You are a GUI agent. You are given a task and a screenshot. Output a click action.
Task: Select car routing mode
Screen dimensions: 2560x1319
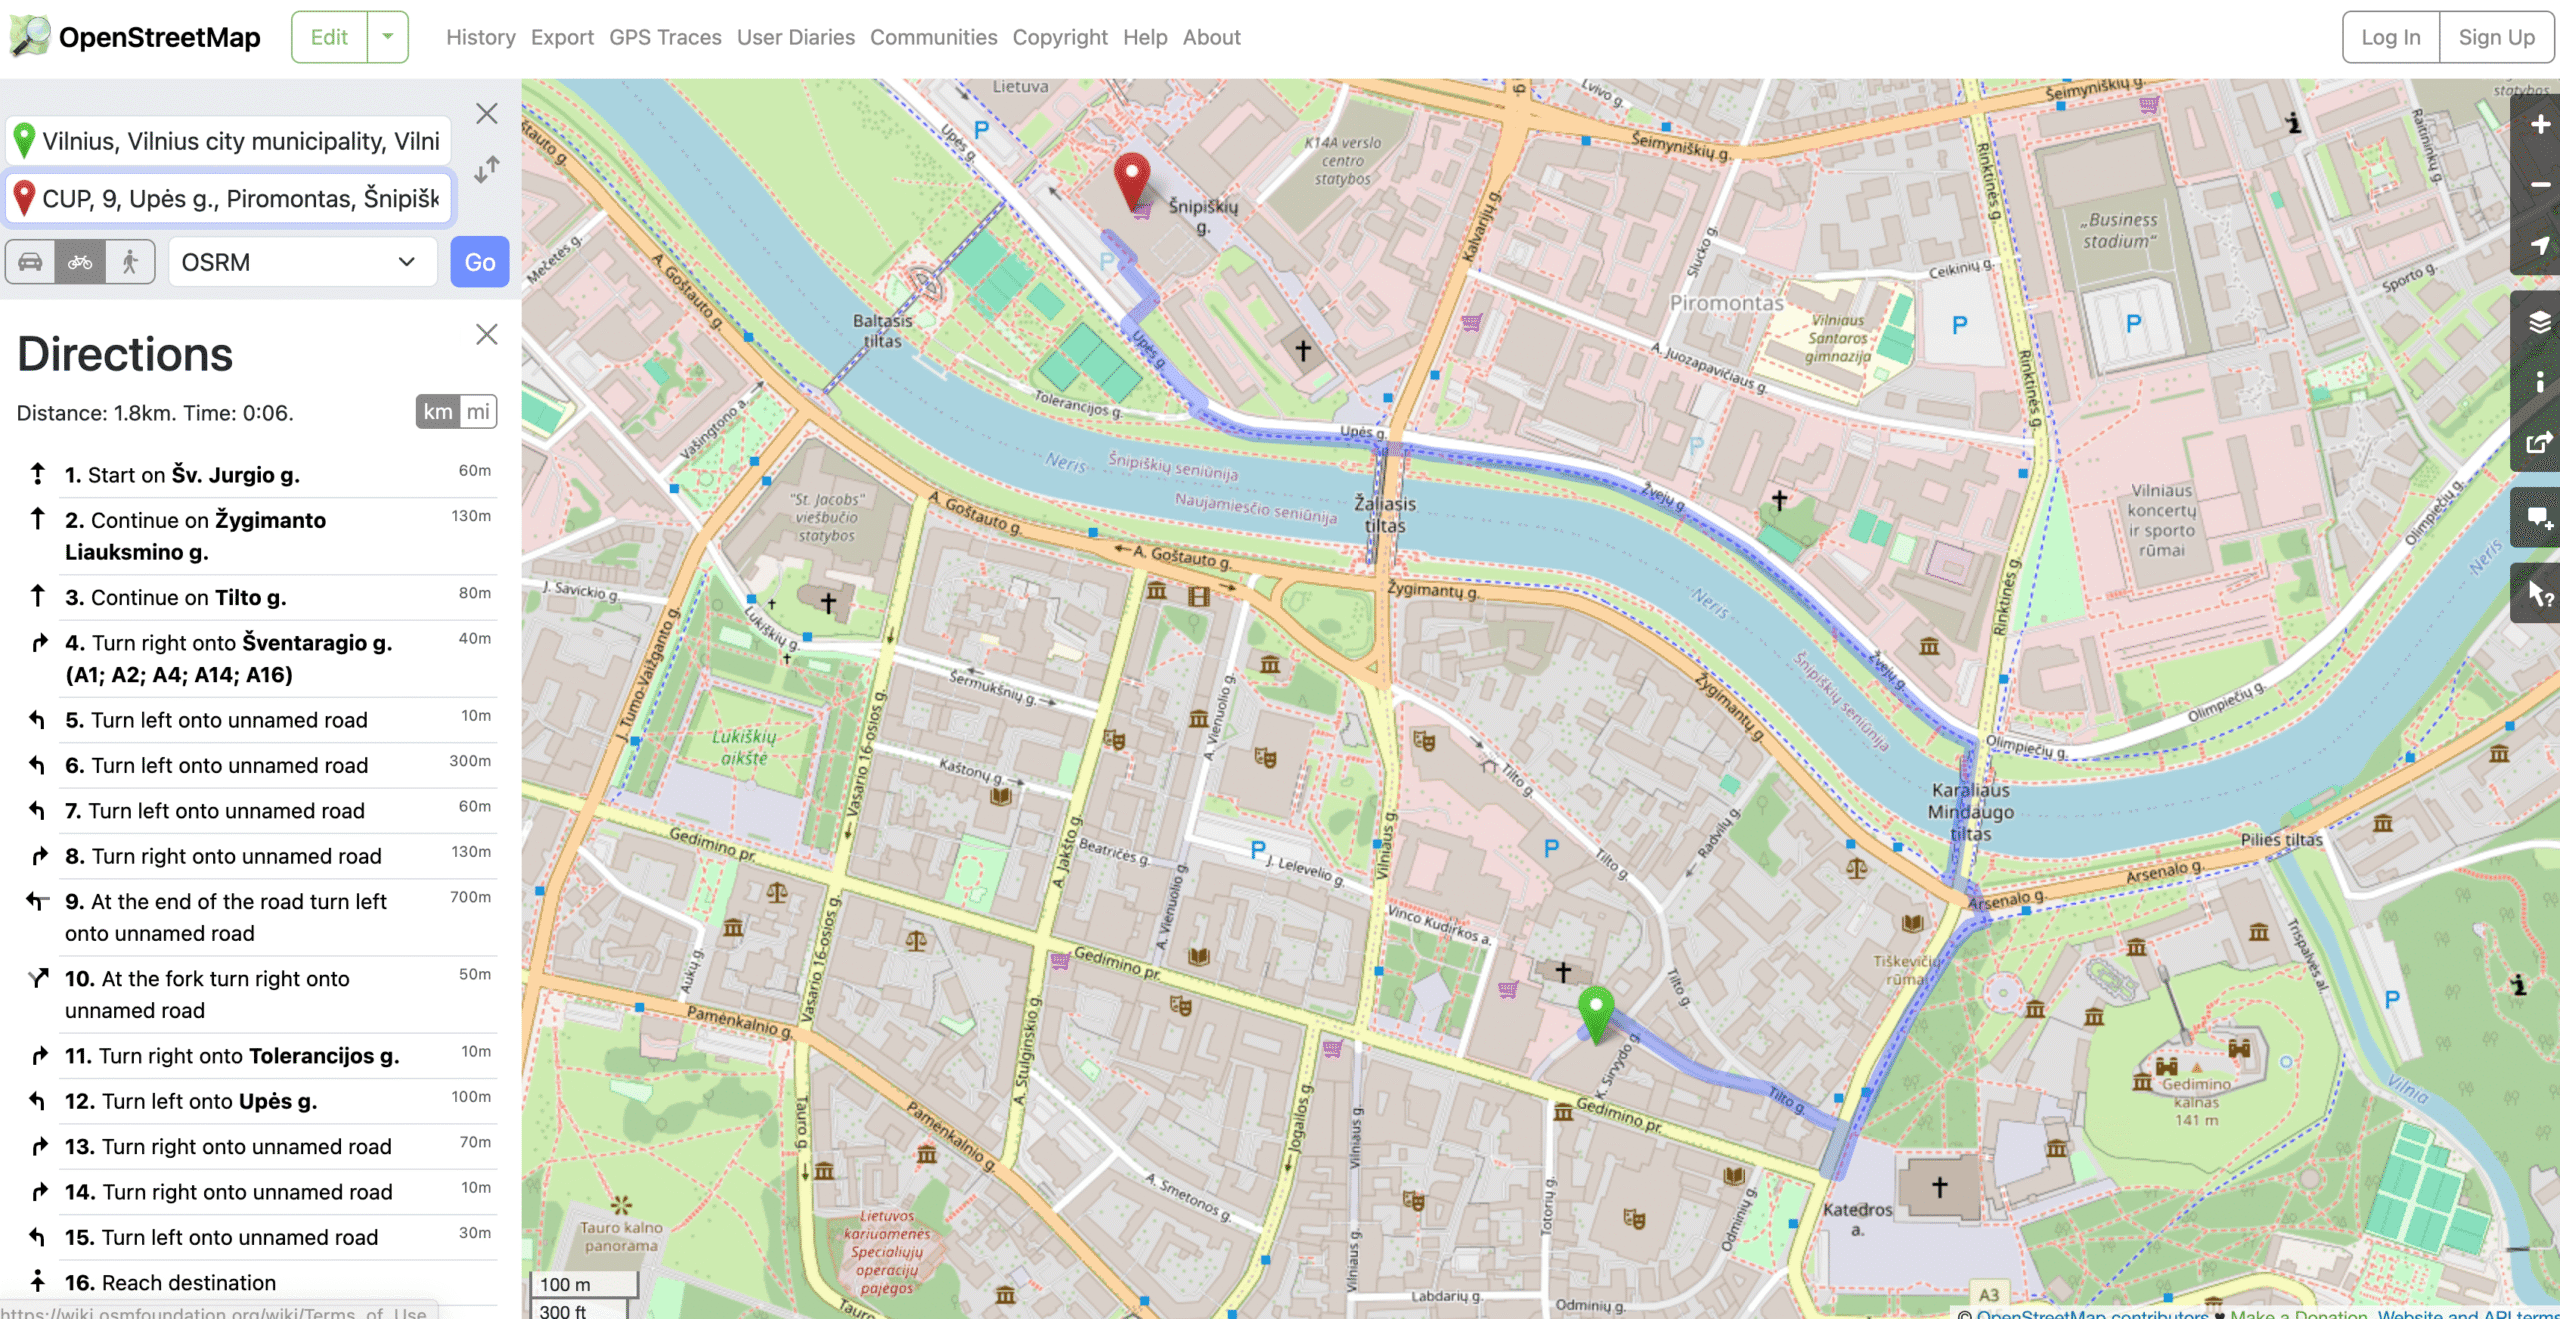(x=30, y=262)
